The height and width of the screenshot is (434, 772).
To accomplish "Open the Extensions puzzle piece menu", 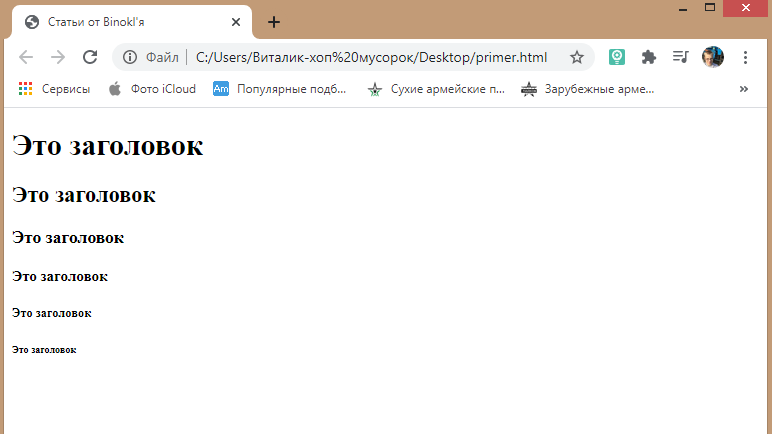I will [x=649, y=57].
